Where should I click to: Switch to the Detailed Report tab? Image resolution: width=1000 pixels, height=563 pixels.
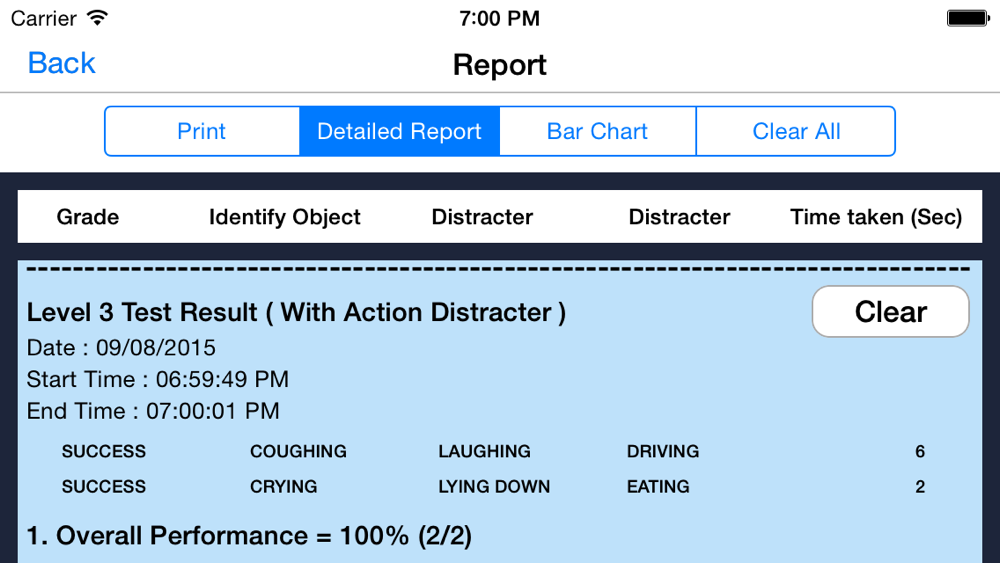399,131
